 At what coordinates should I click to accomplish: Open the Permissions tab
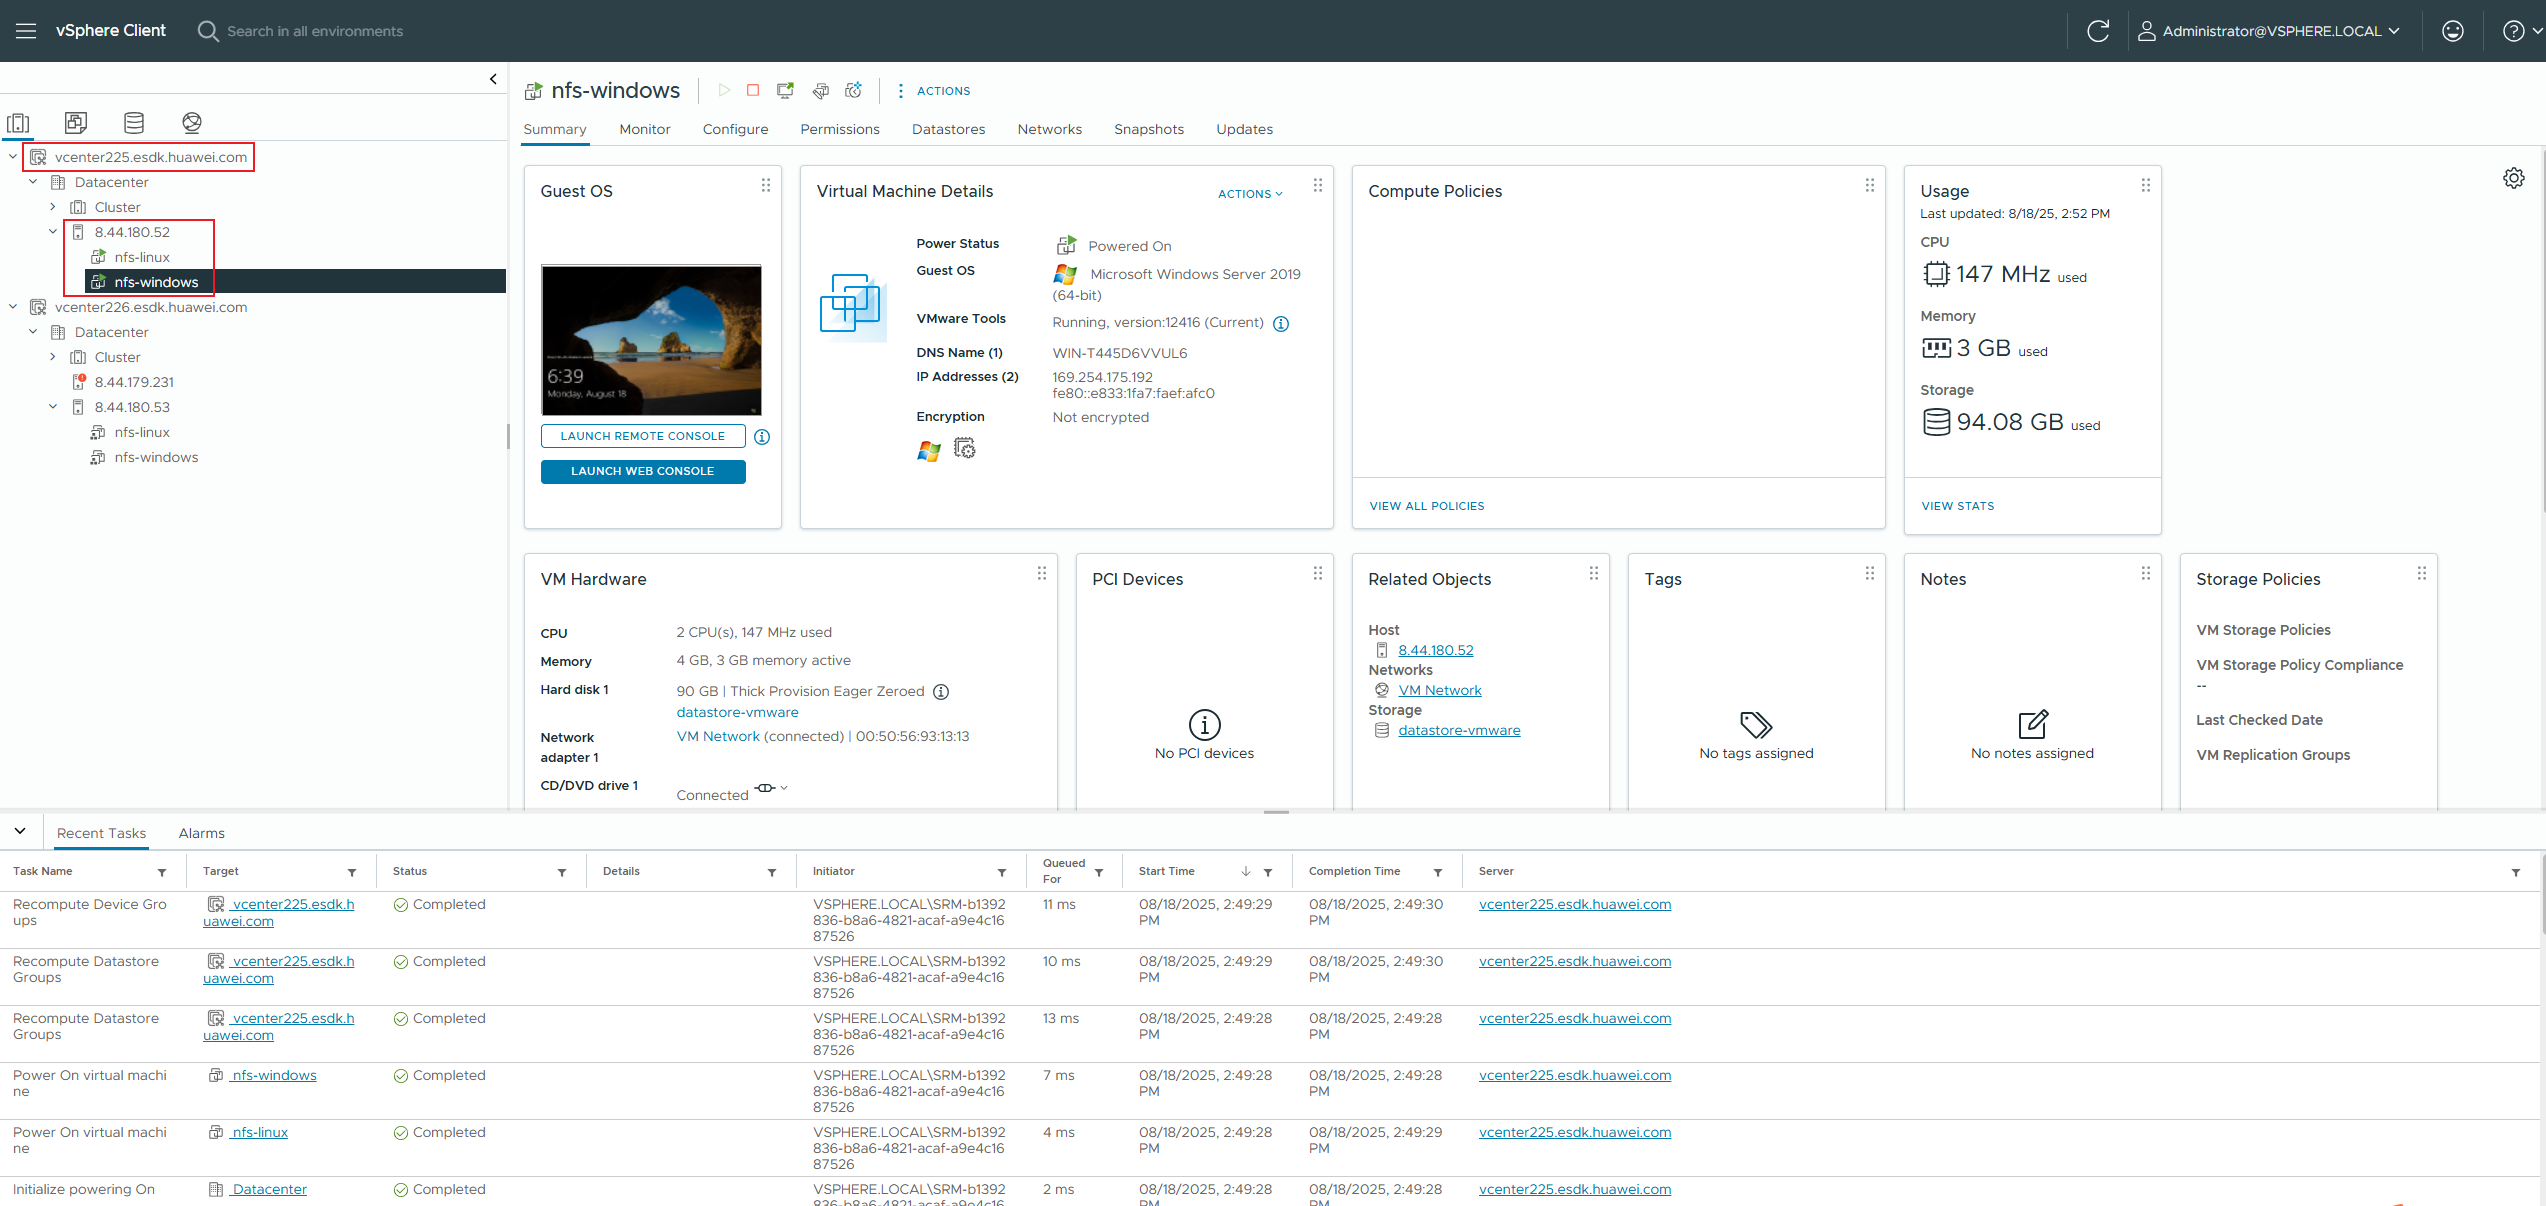pos(840,130)
